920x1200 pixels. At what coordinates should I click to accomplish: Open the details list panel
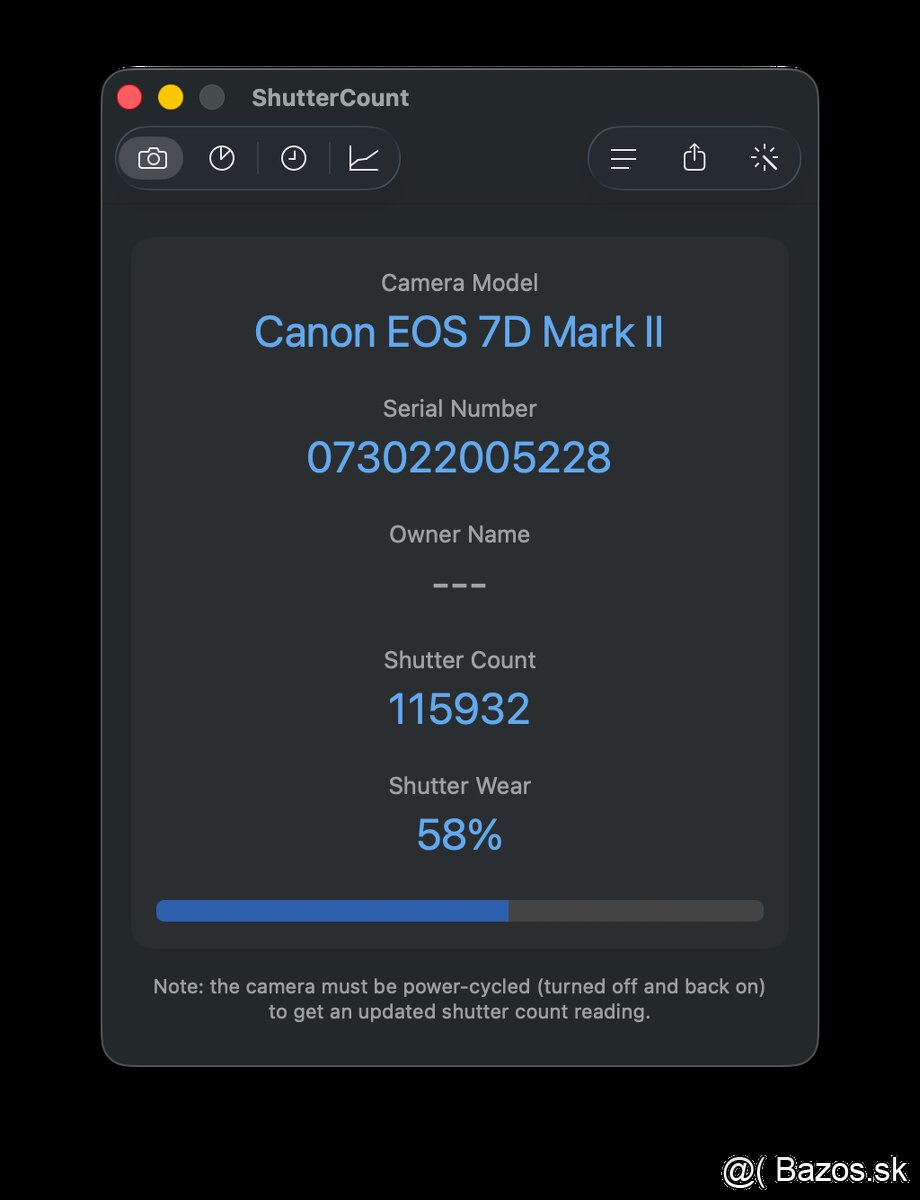click(x=623, y=158)
